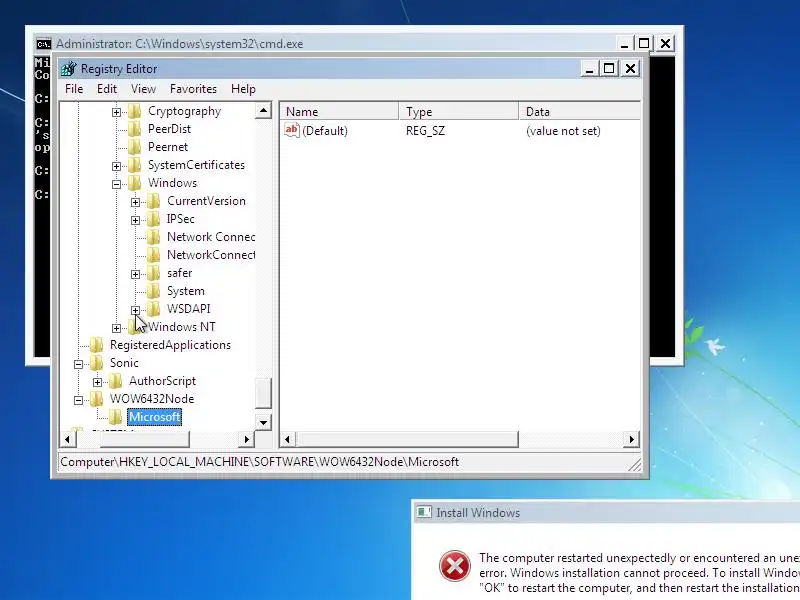Click the NetworkConnect folder icon
Viewport: 800px width, 600px height.
tap(153, 255)
